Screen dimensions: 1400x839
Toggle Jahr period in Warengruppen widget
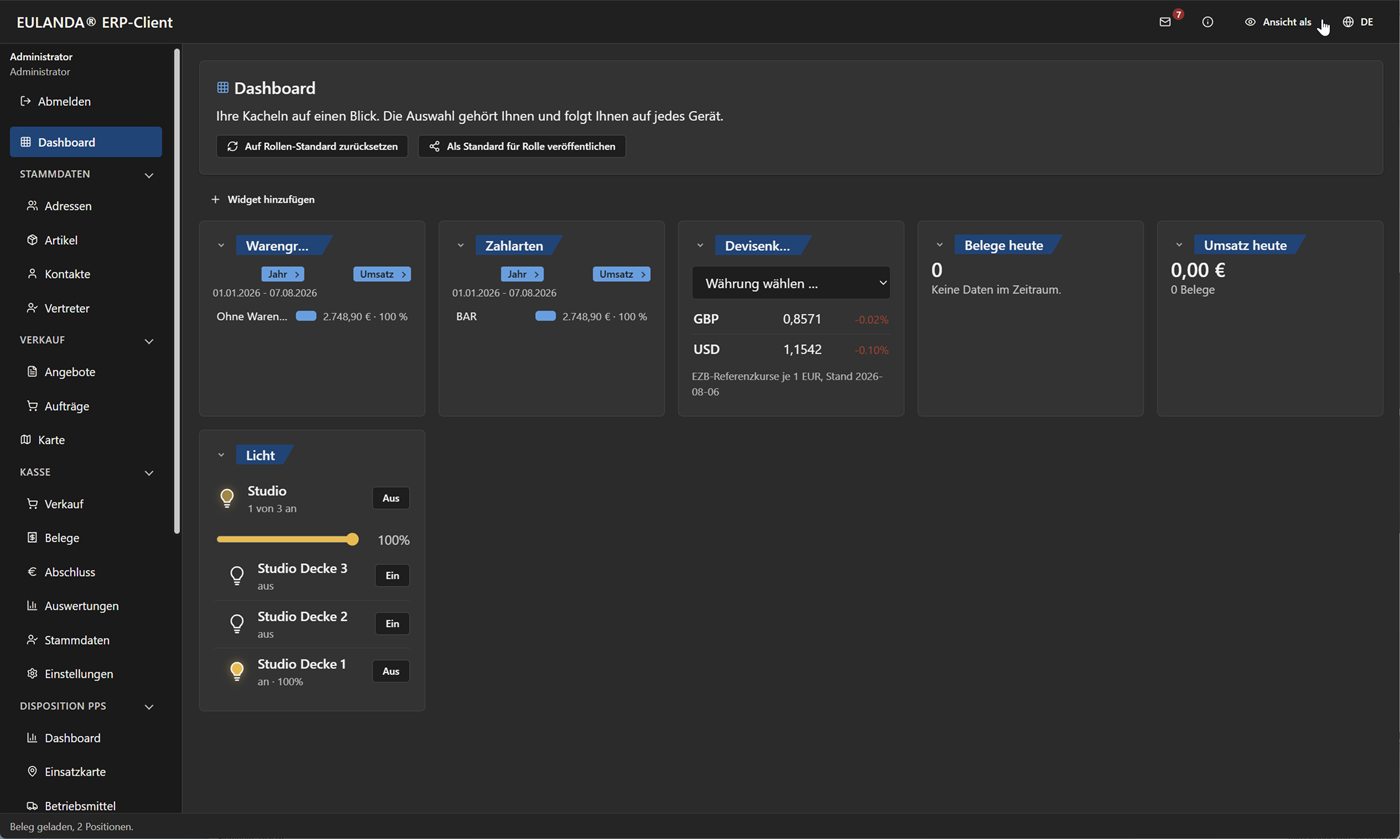283,274
